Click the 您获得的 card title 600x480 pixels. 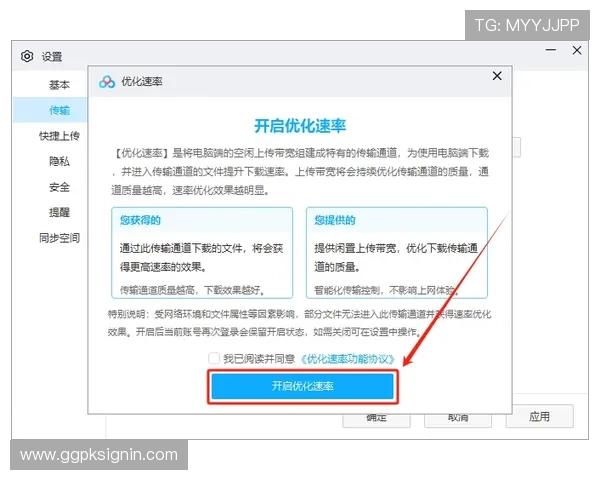pyautogui.click(x=140, y=220)
